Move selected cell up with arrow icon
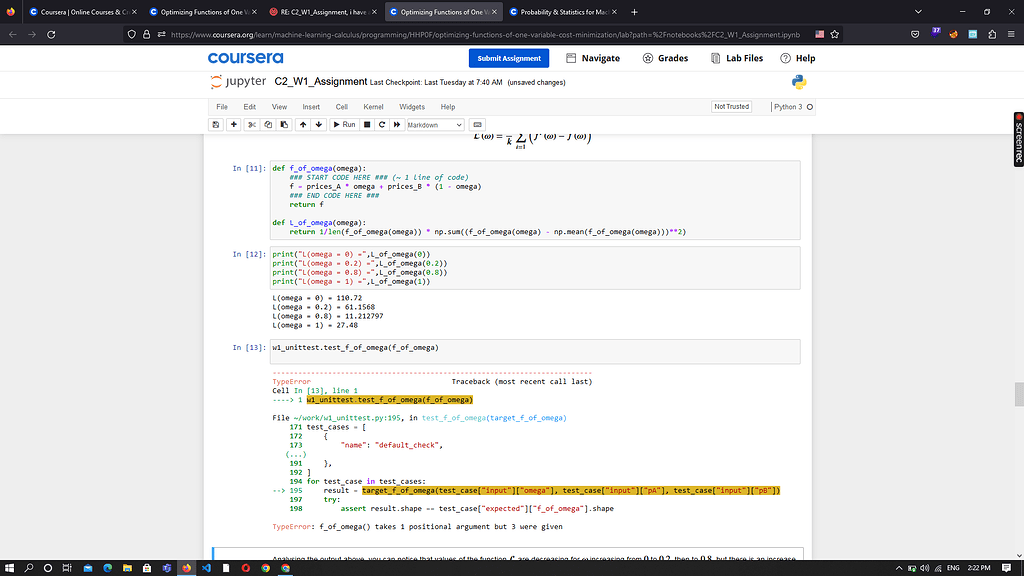Screen dimensions: 1024x576 coord(301,125)
